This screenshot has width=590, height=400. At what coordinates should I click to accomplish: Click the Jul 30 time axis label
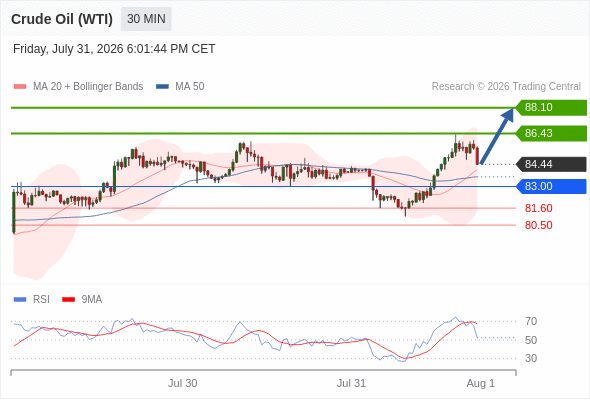click(182, 383)
